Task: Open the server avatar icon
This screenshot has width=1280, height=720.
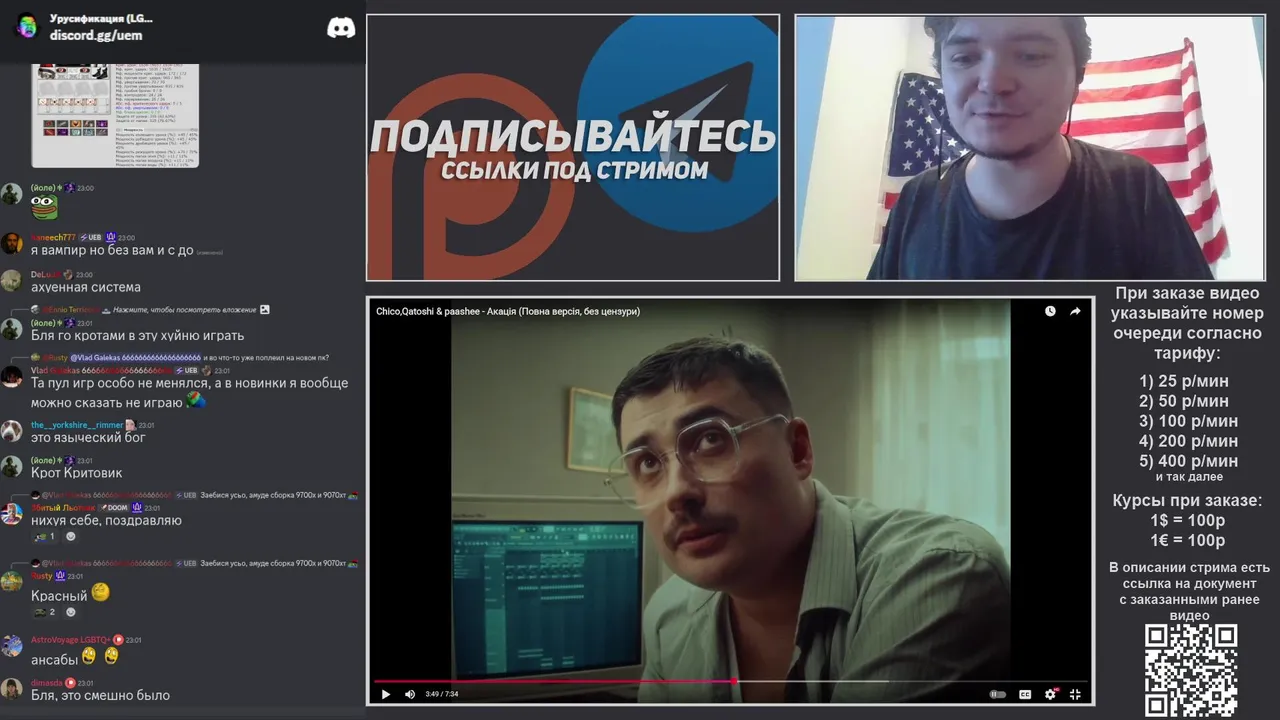Action: click(x=26, y=26)
